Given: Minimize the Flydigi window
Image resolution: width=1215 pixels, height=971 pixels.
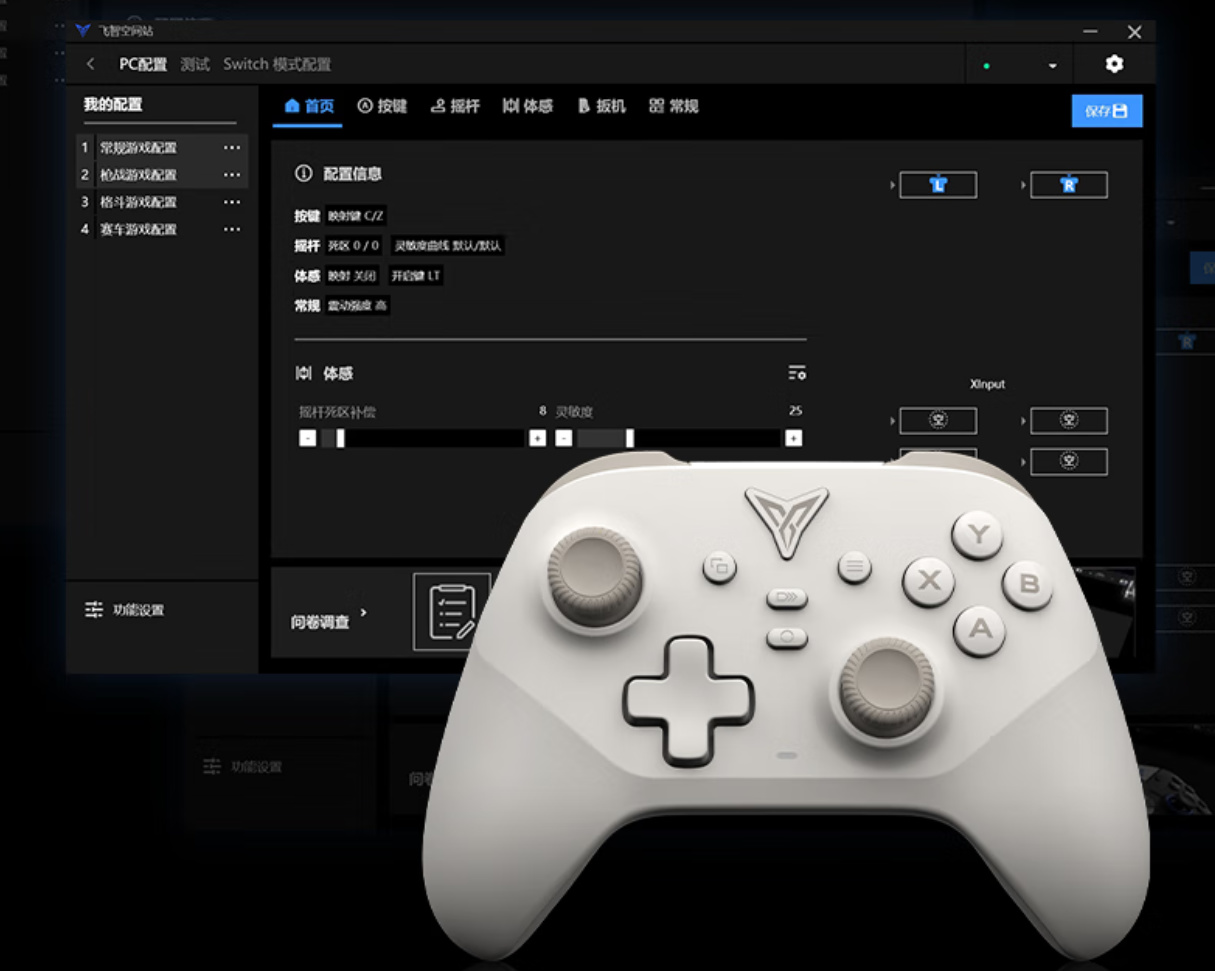Looking at the screenshot, I should click(1090, 32).
